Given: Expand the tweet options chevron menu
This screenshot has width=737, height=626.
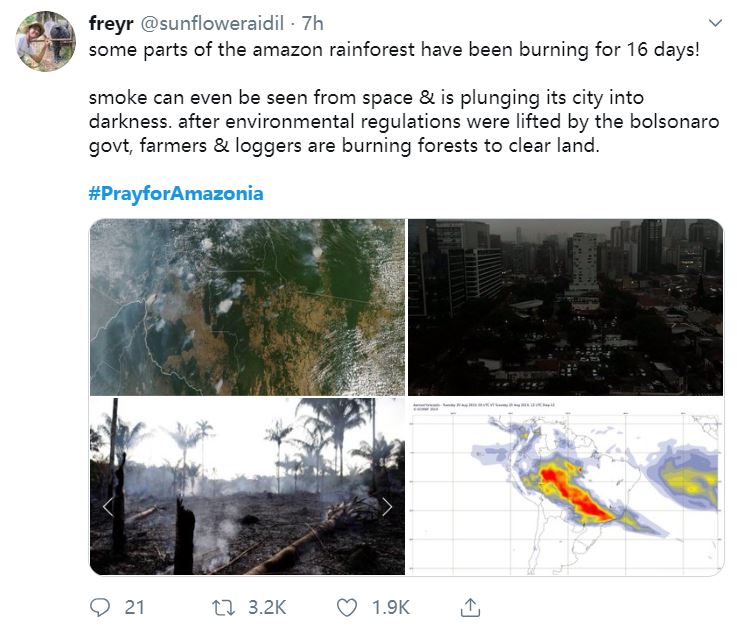Looking at the screenshot, I should point(715,22).
